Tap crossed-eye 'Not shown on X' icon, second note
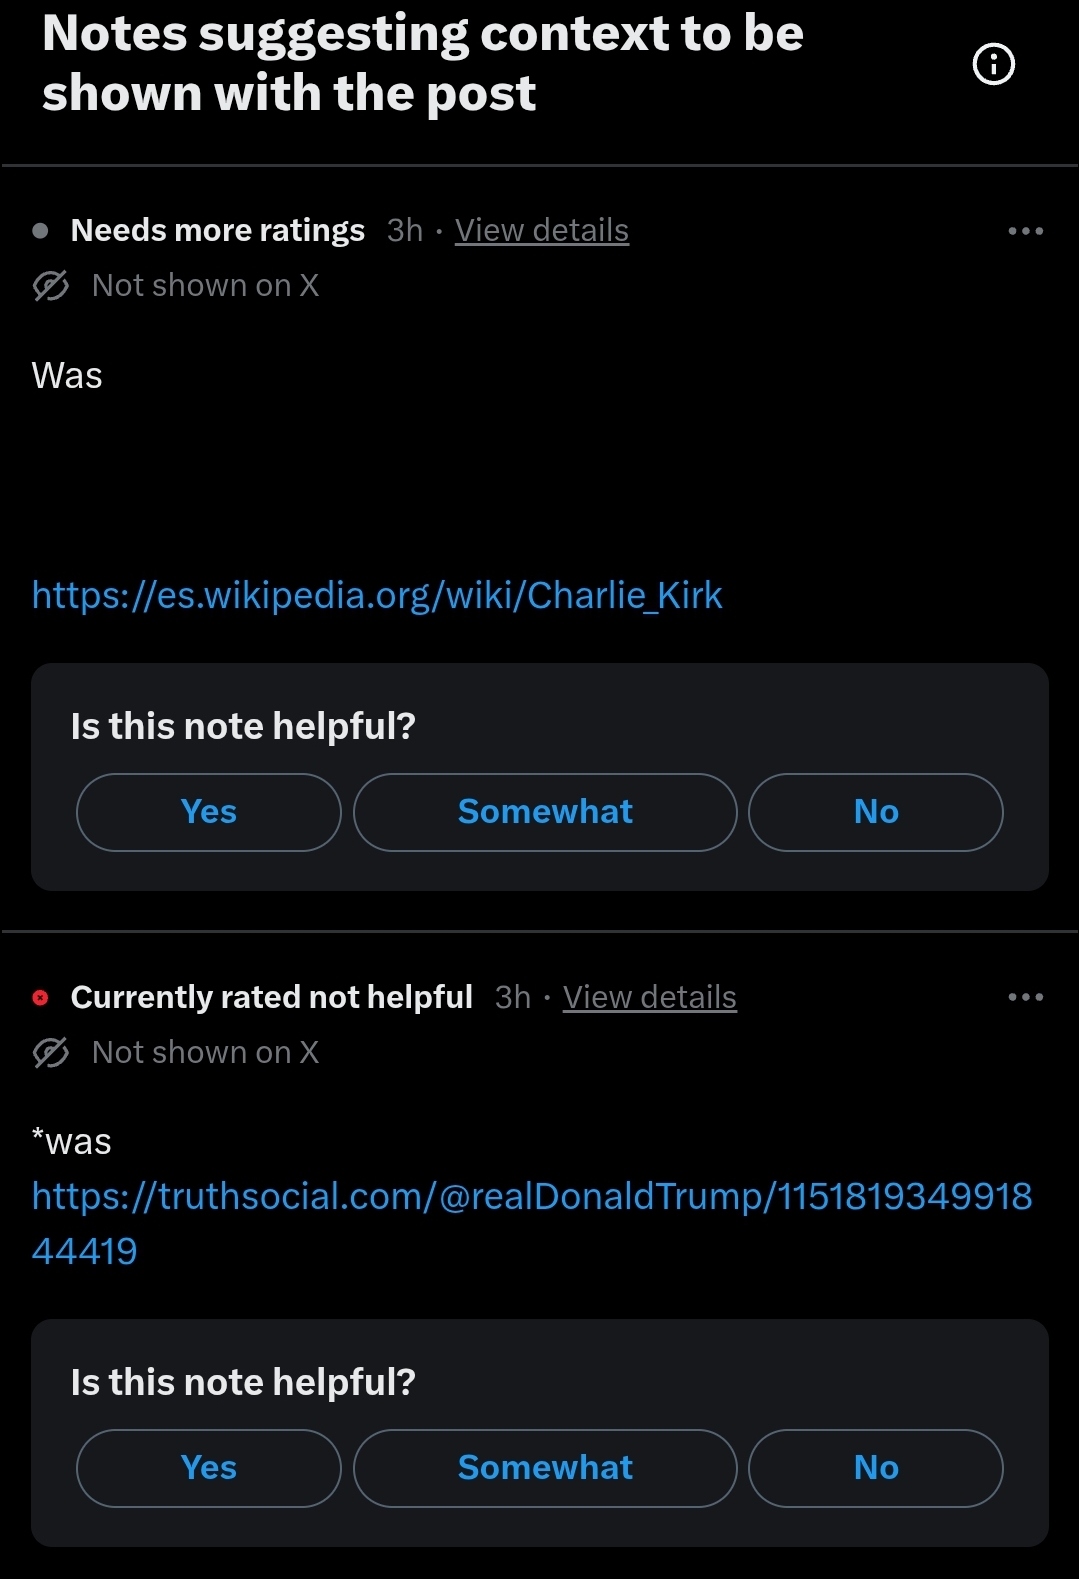The image size is (1079, 1579). click(x=50, y=1052)
